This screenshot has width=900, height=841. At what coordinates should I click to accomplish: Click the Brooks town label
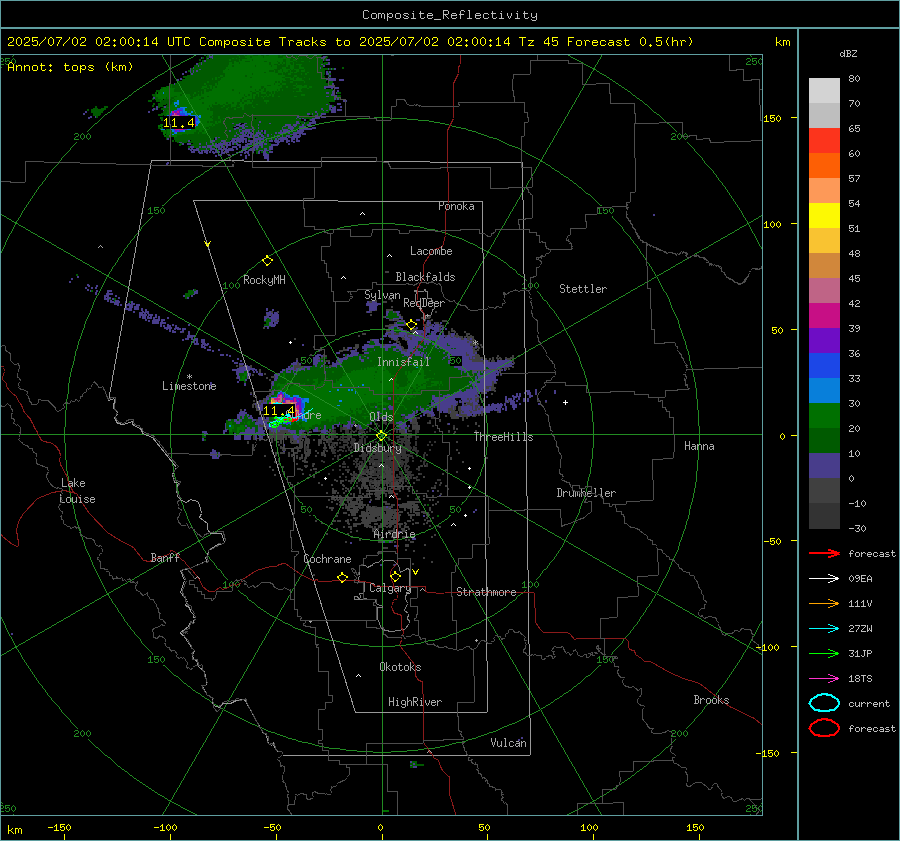click(711, 700)
